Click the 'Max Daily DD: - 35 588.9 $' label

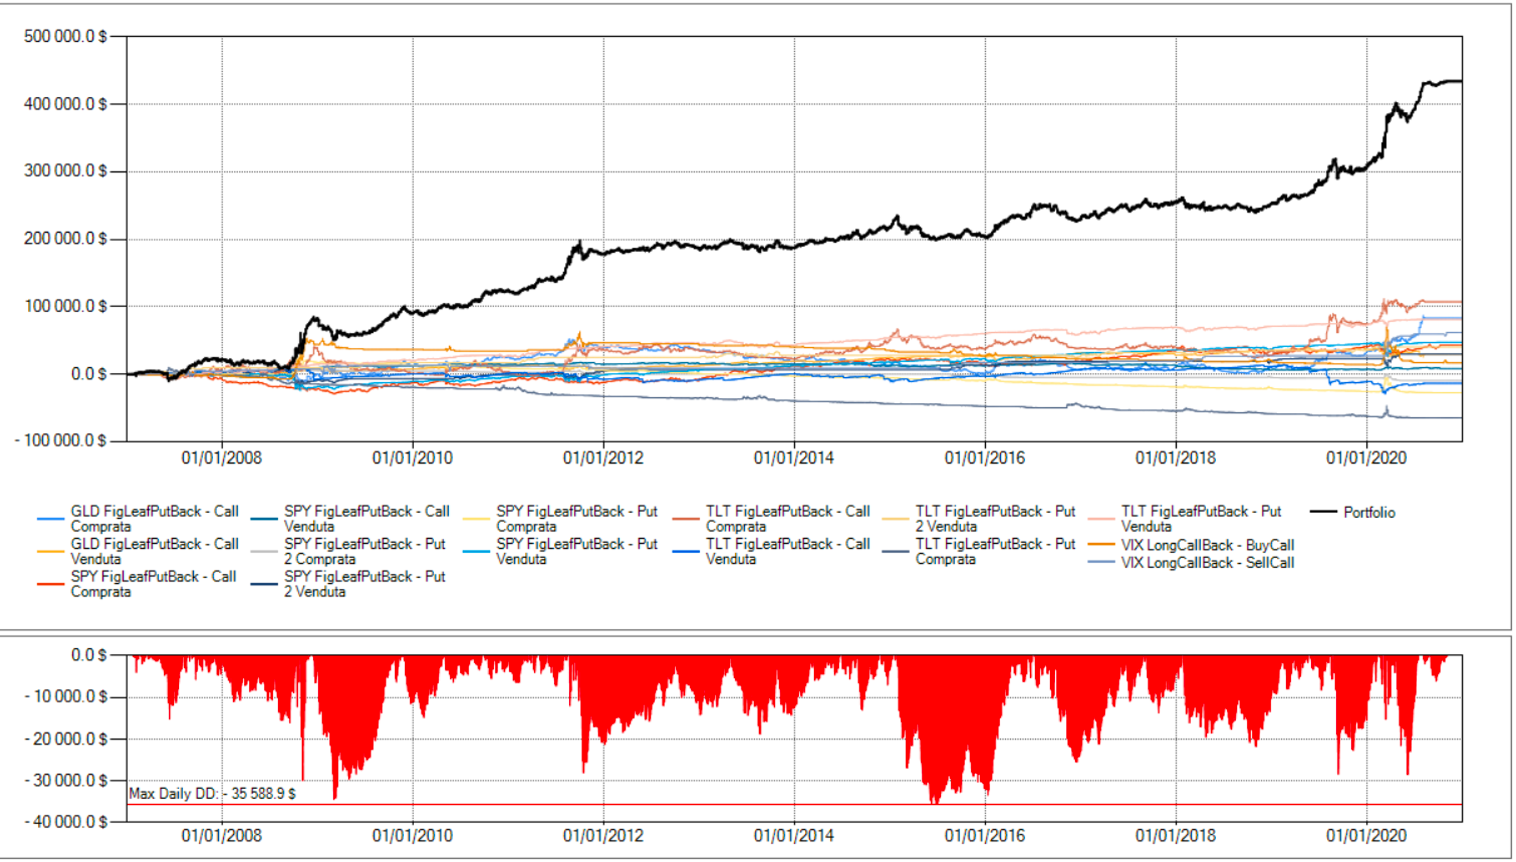point(212,794)
